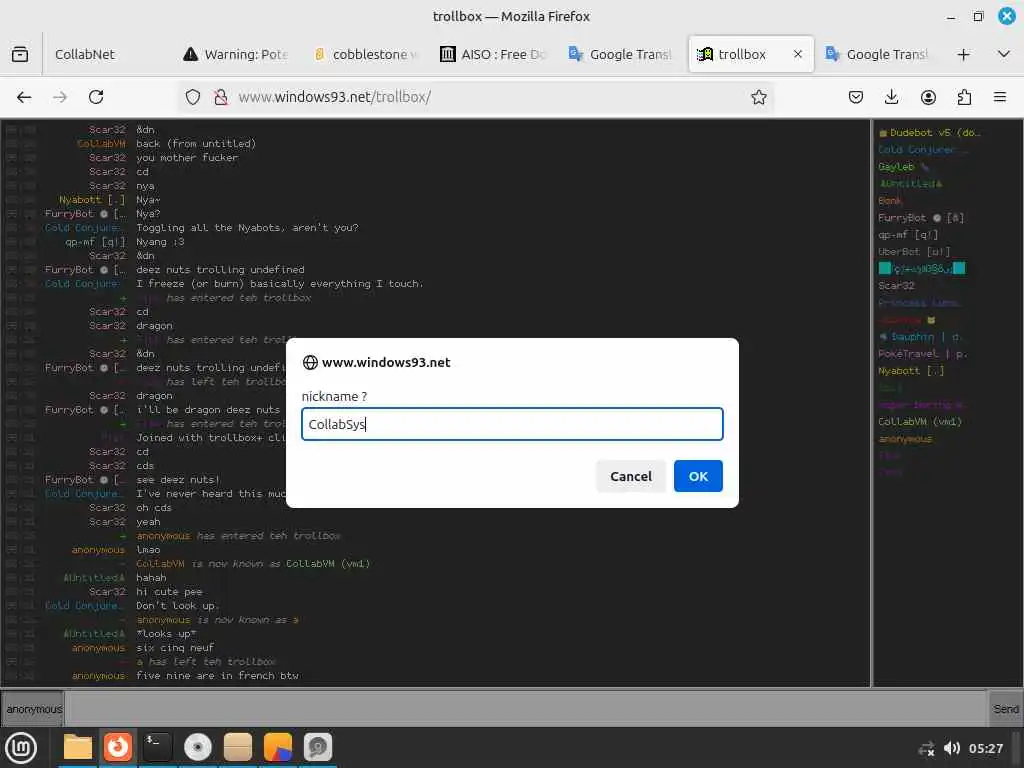Close the trollbox tab
This screenshot has height=768, width=1024.
[x=797, y=54]
